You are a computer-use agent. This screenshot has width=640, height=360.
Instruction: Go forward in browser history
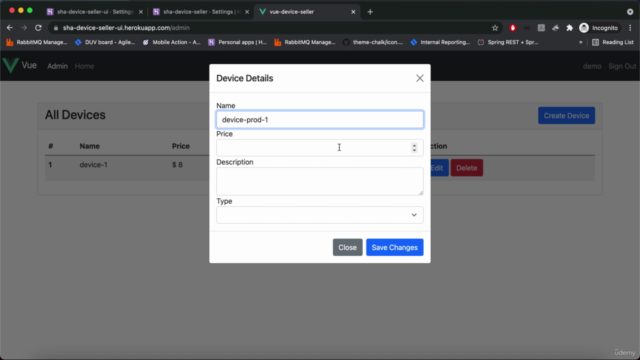pyautogui.click(x=24, y=28)
